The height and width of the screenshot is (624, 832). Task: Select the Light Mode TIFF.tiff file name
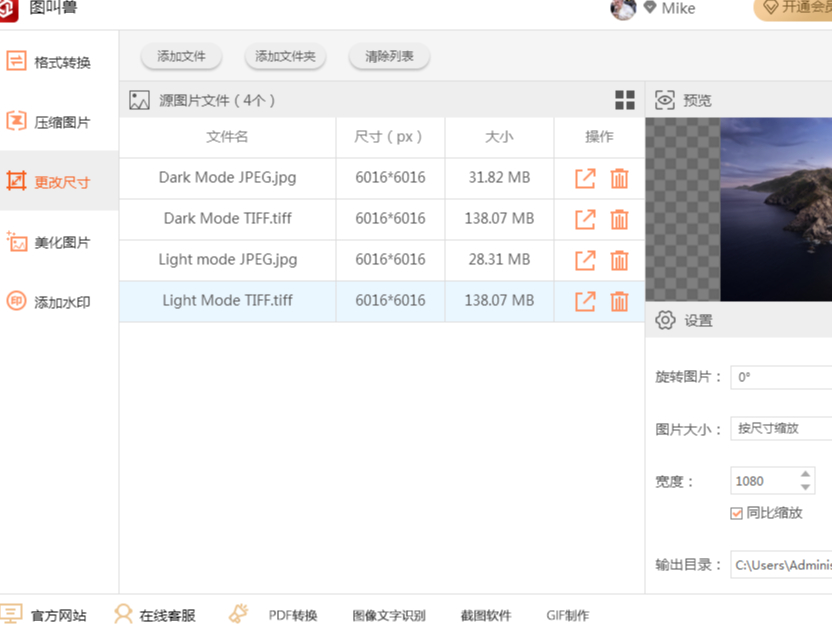228,300
